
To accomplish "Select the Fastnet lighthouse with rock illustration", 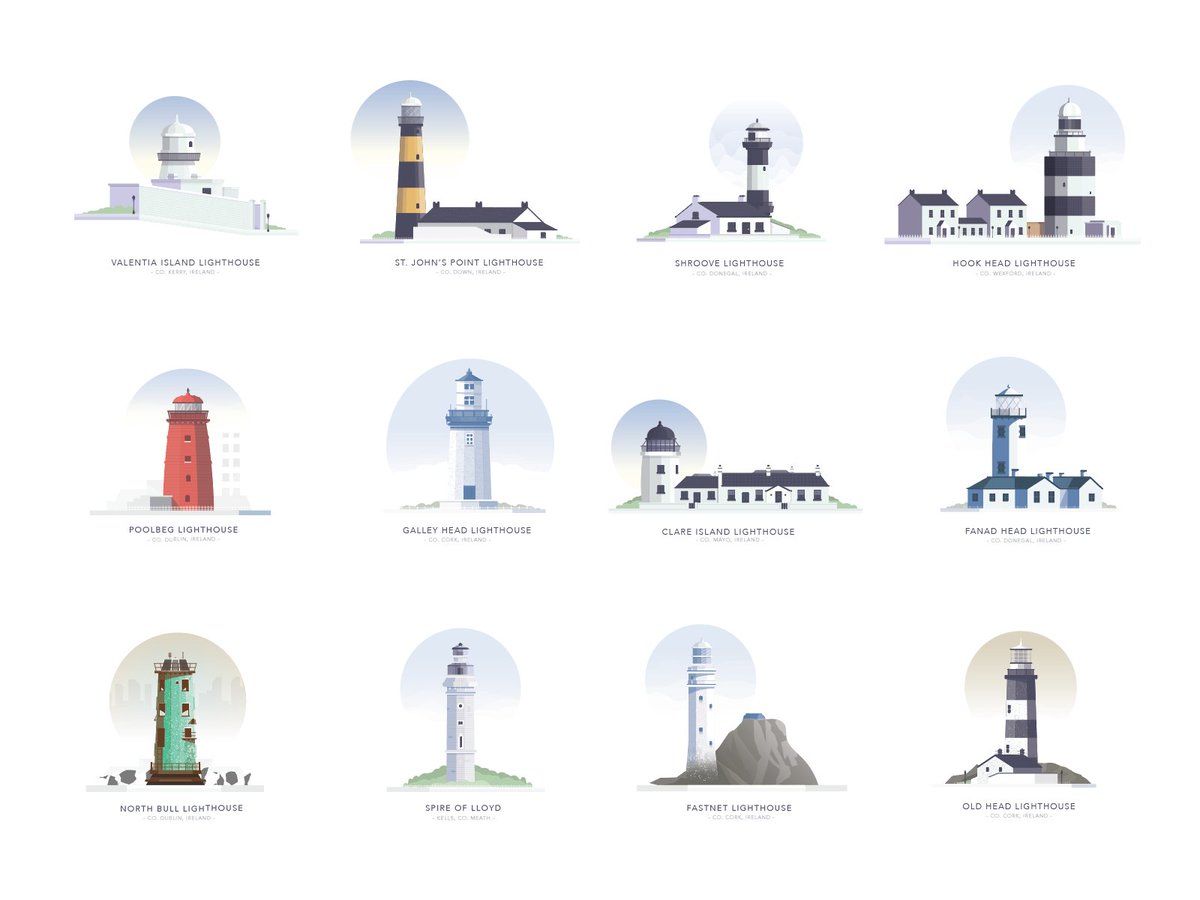I will coord(742,708).
